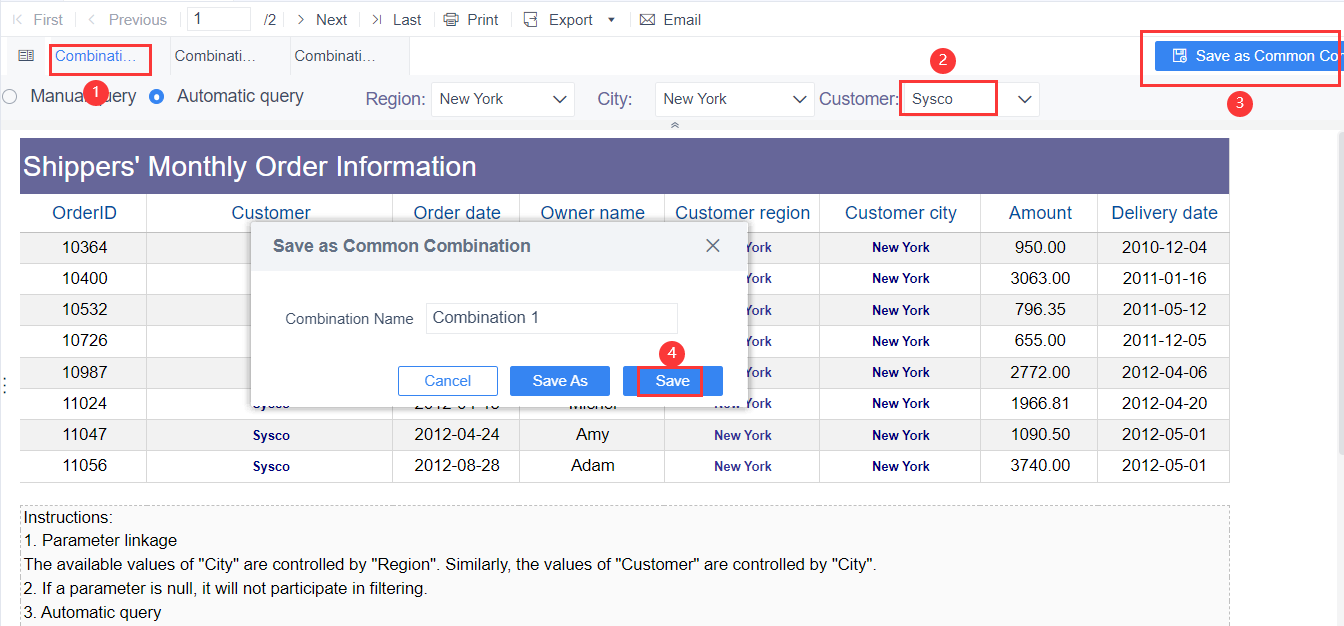The height and width of the screenshot is (626, 1344).
Task: Select the Automatic query radio button
Action: 157,96
